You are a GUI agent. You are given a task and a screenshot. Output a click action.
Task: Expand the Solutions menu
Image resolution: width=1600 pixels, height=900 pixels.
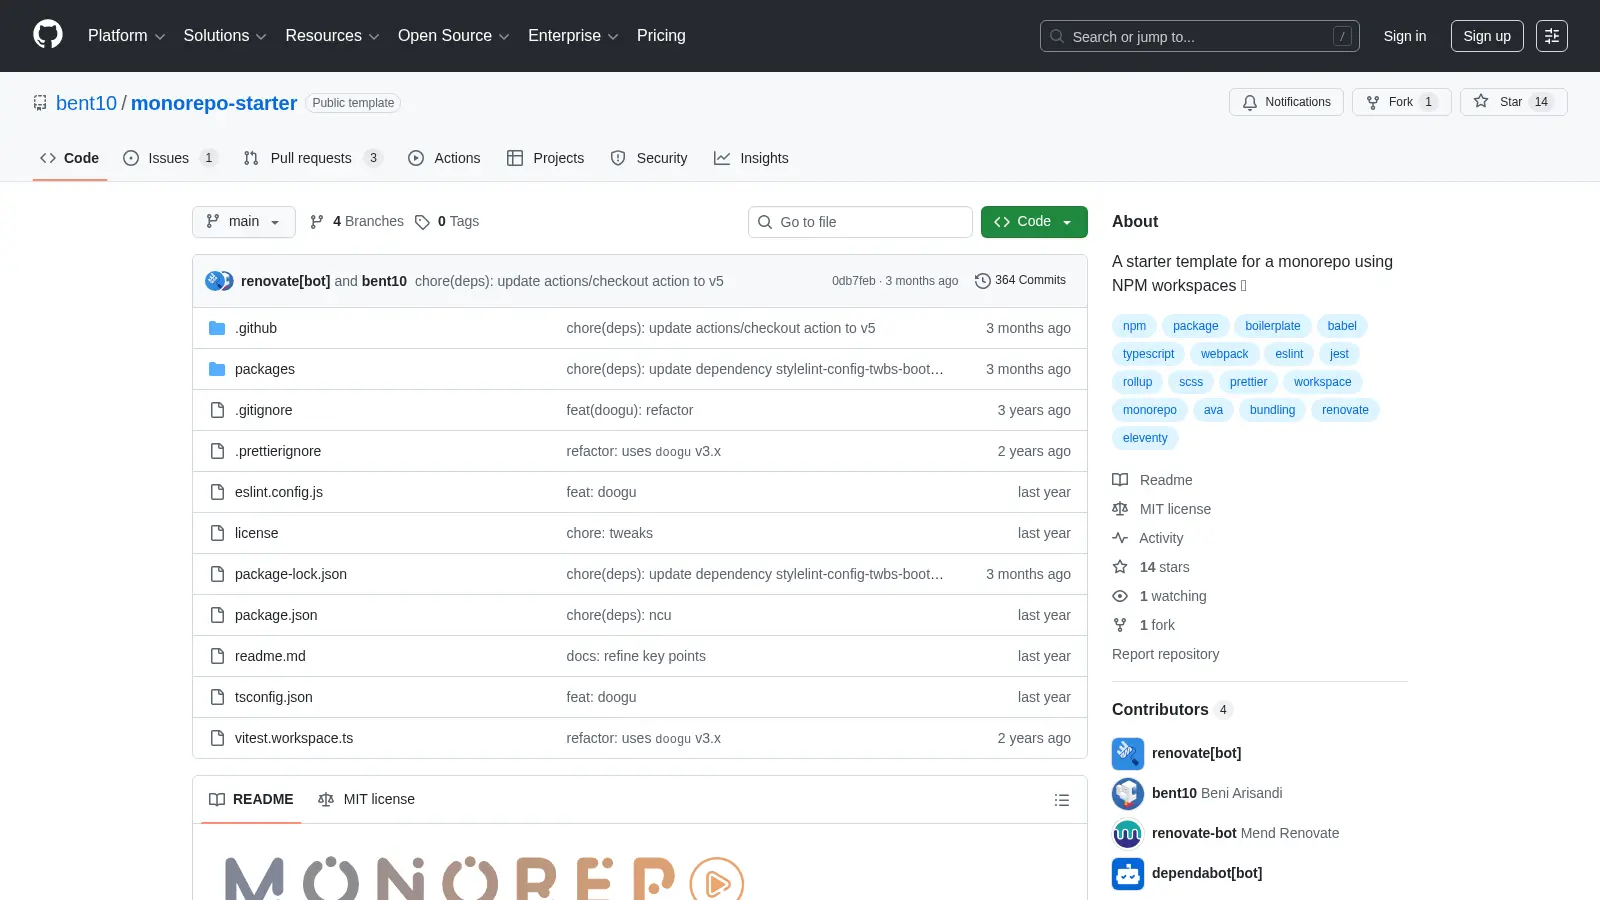pos(225,36)
